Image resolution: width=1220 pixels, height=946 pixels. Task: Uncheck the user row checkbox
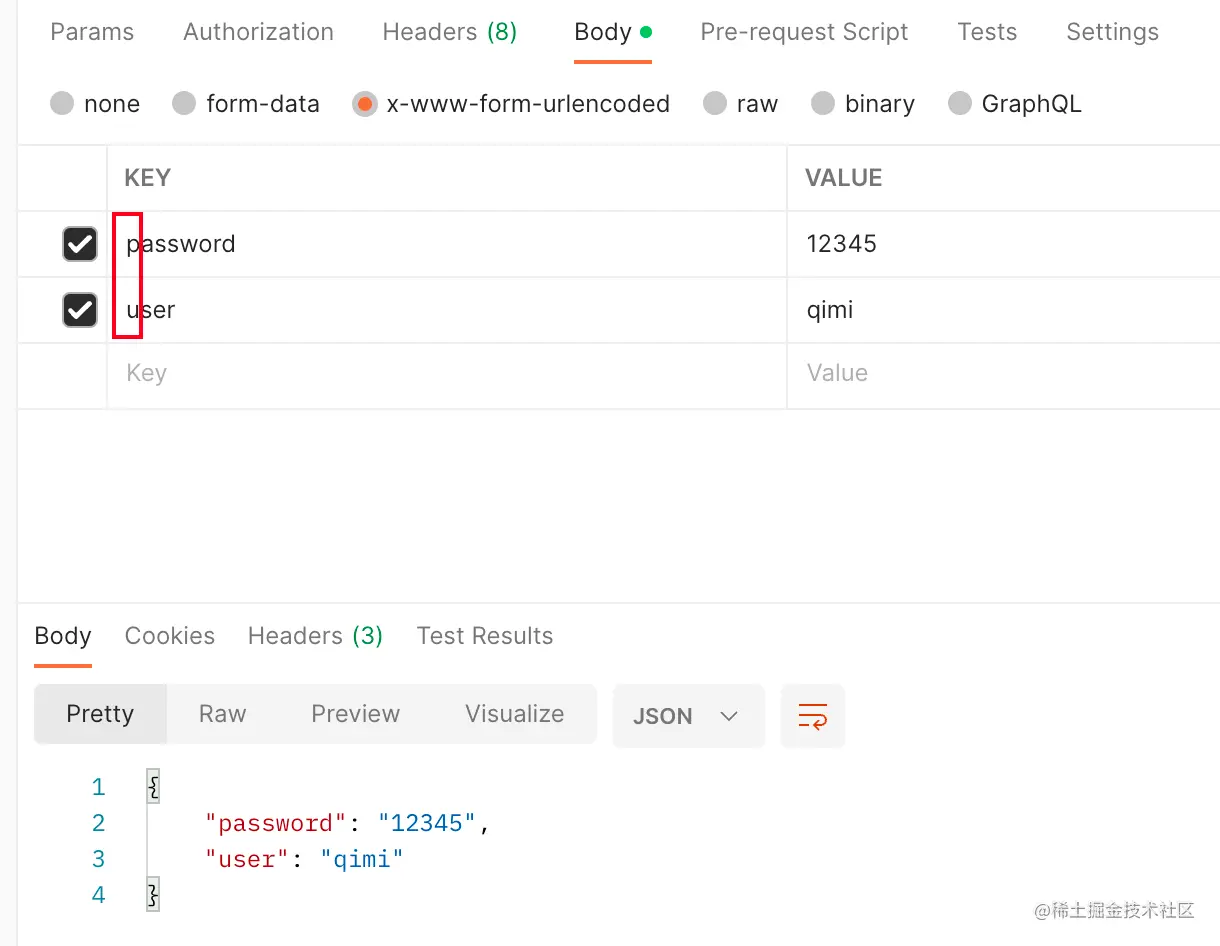[x=80, y=310]
